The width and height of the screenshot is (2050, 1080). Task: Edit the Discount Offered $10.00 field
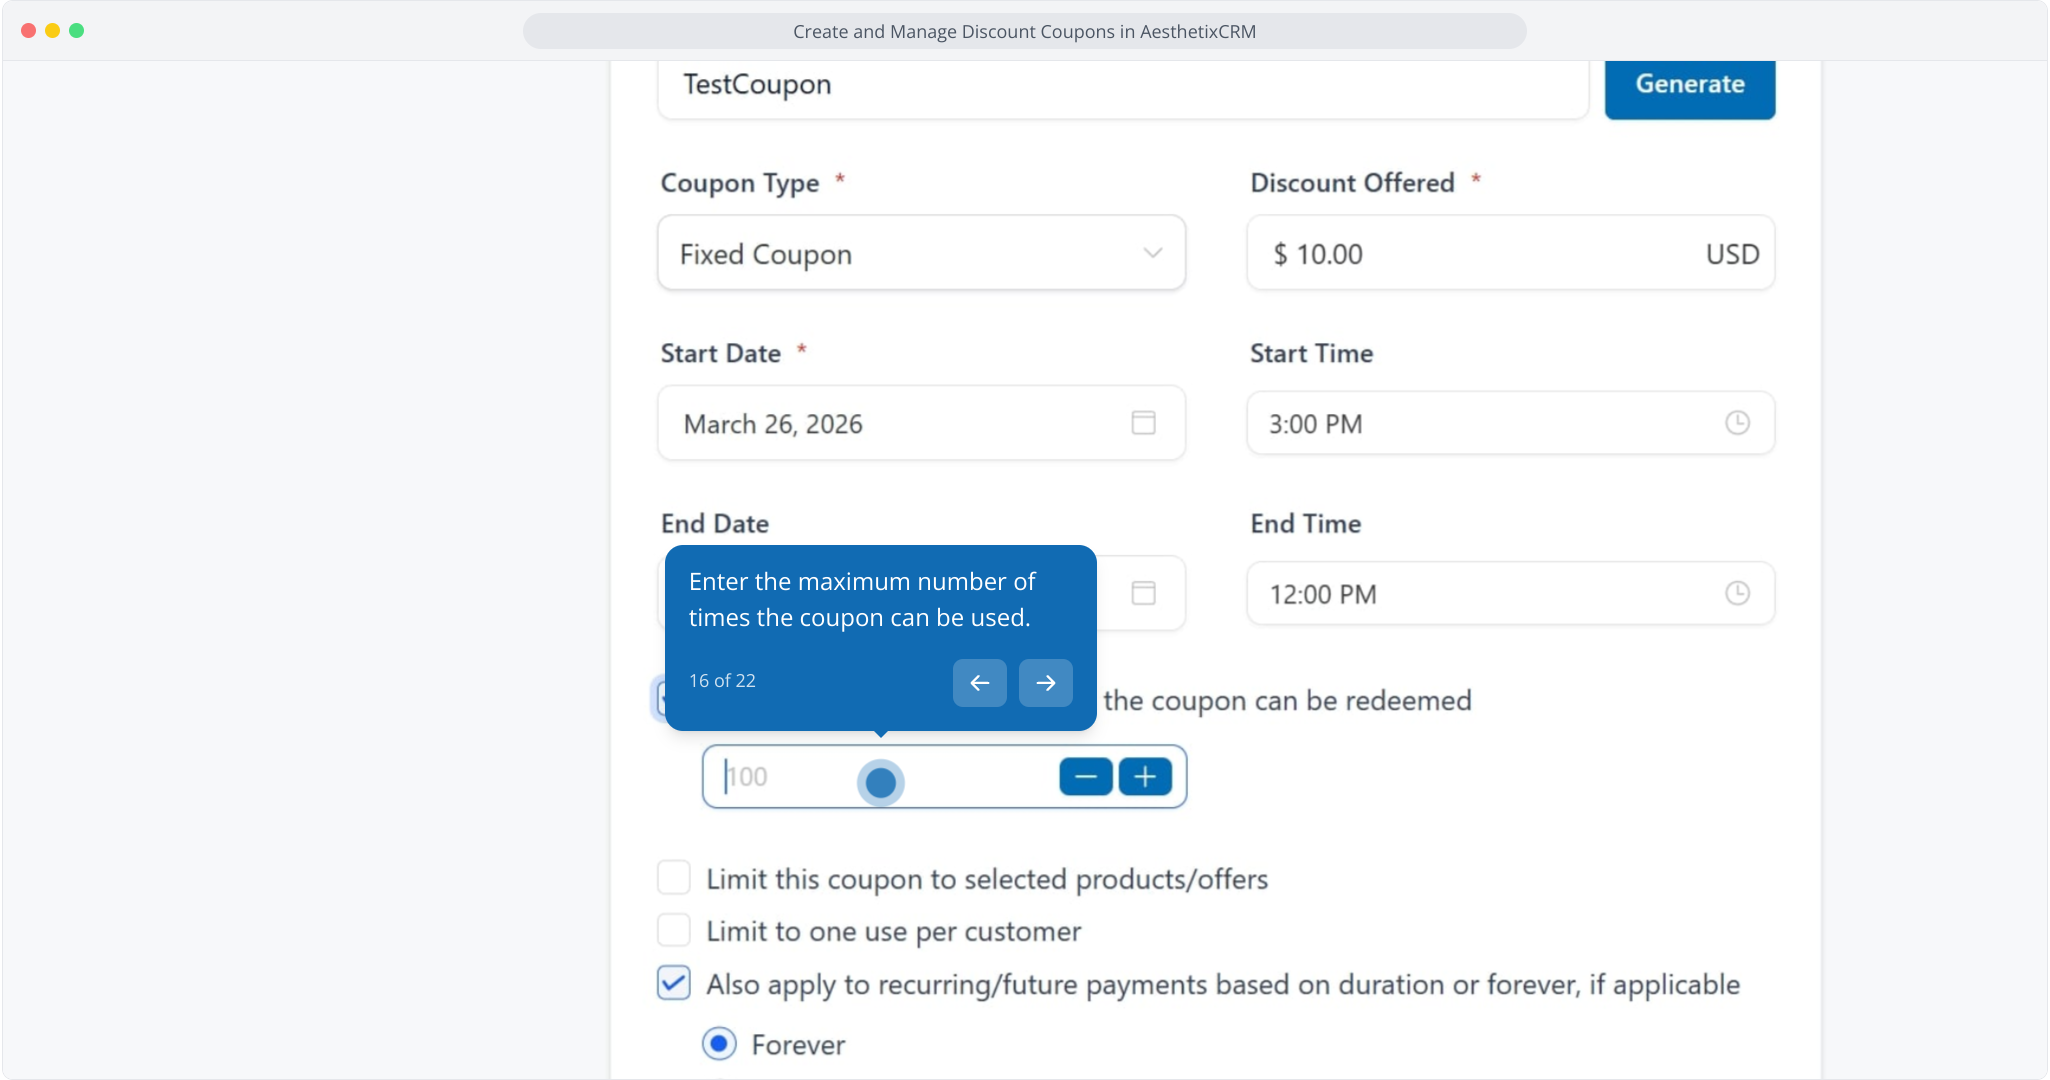click(1480, 254)
